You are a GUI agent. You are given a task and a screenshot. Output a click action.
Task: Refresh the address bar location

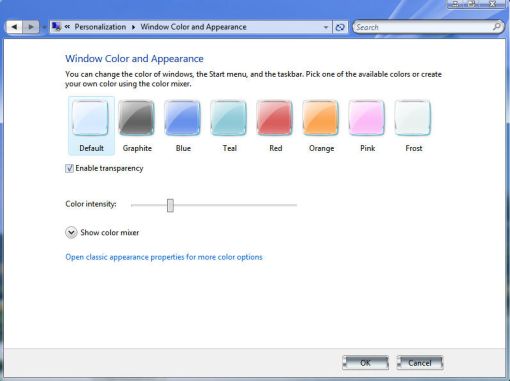[340, 27]
